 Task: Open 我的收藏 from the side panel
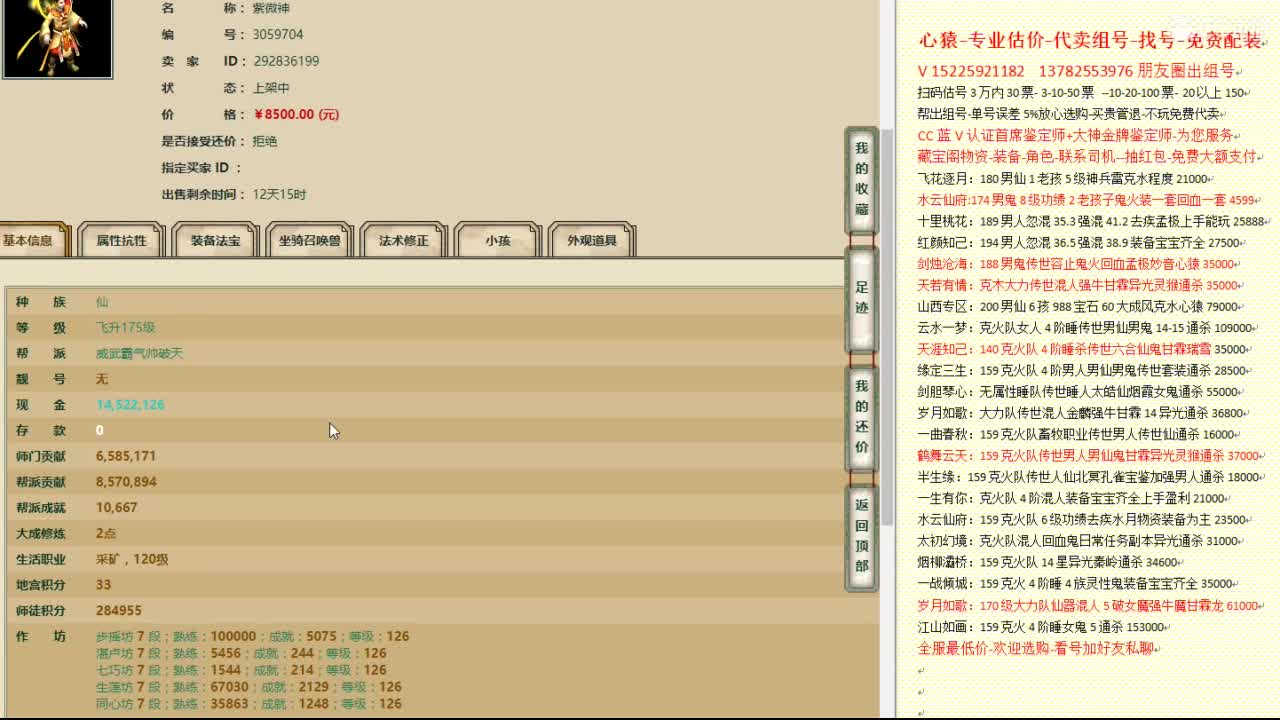(860, 177)
